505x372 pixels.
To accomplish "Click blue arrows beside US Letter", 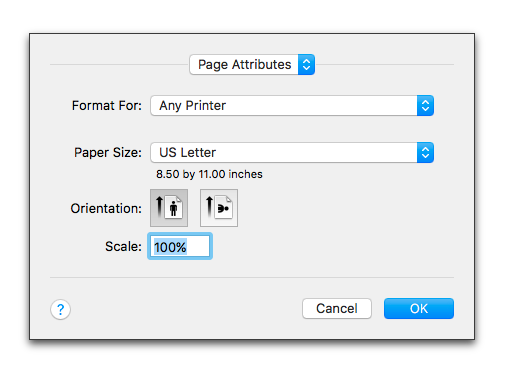I will point(425,153).
